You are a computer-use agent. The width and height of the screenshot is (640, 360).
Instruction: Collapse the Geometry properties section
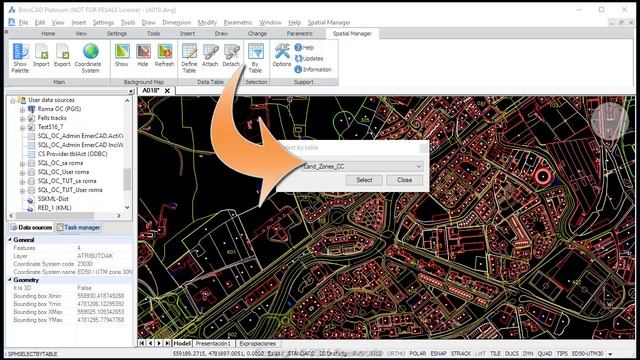tap(10, 280)
